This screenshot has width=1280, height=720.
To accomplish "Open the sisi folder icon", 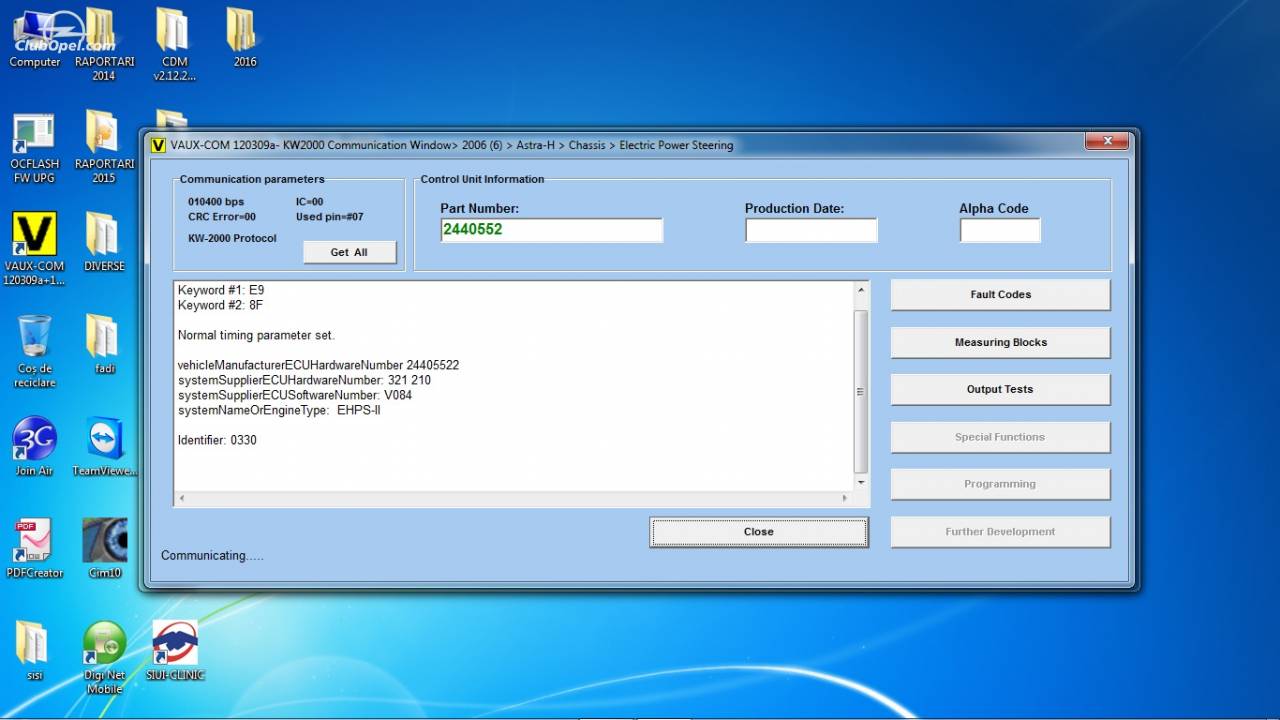I will click(x=33, y=650).
